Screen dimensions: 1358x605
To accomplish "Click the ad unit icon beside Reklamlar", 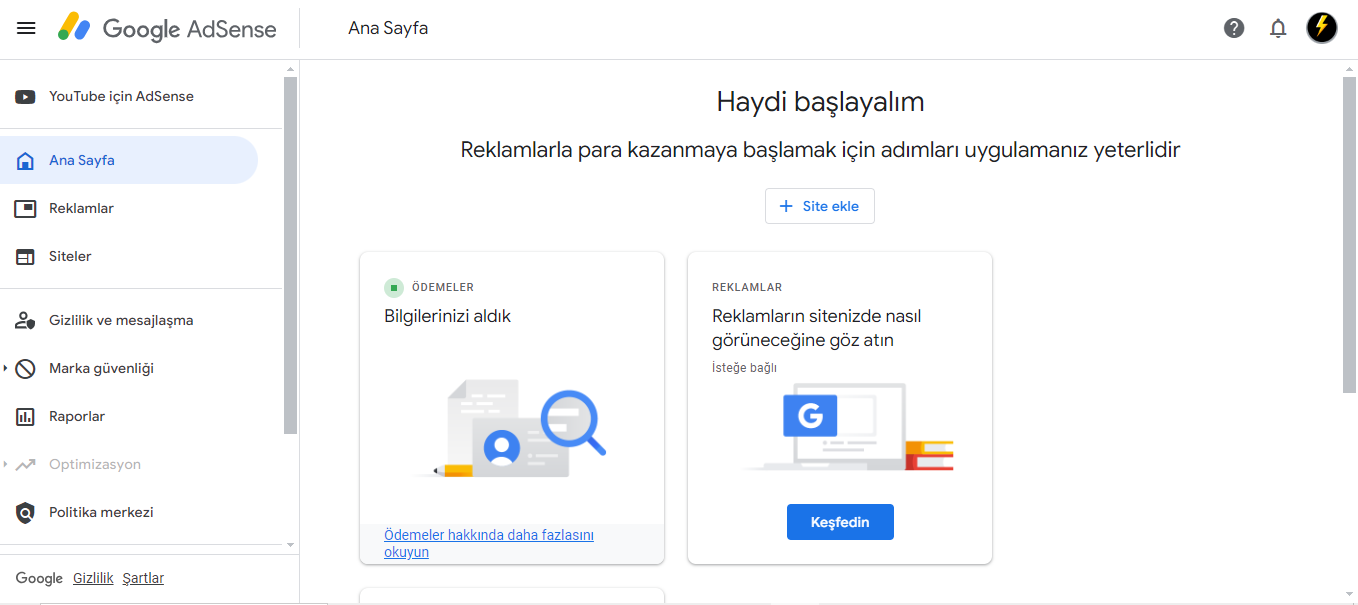I will [x=25, y=208].
